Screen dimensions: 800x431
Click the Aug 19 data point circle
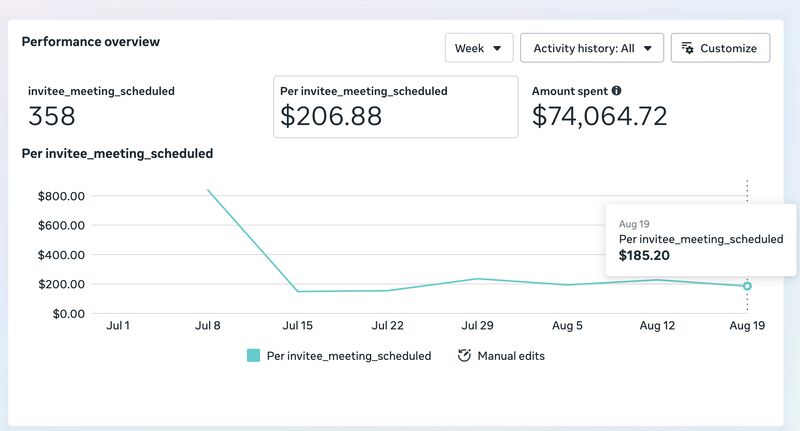pyautogui.click(x=747, y=286)
